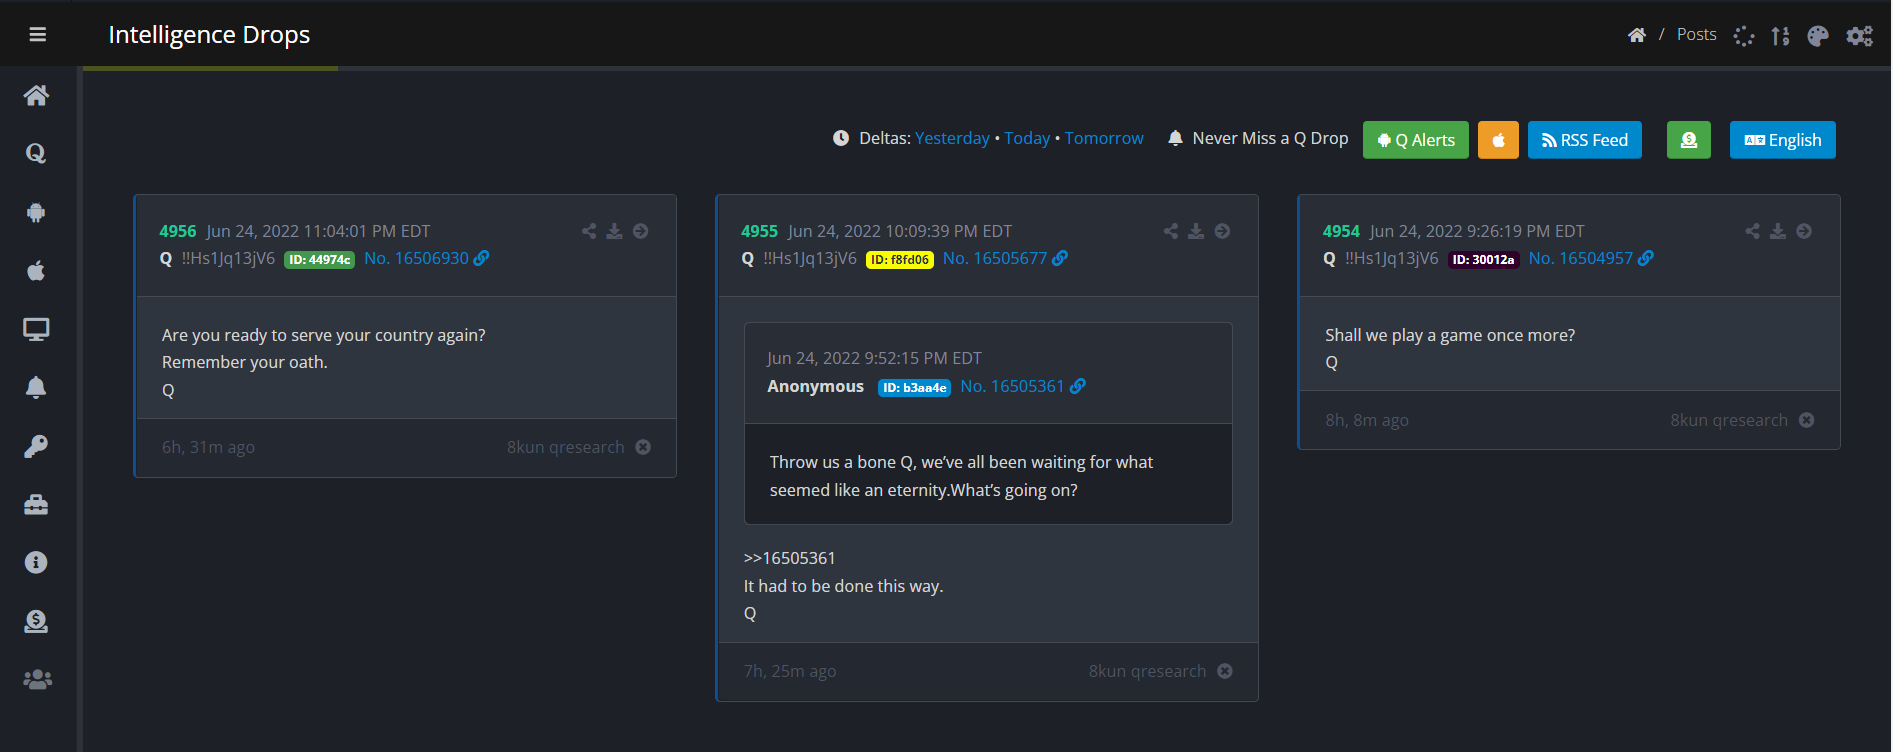Viewport: 1893px width, 752px height.
Task: Open the desktop monitor icon in the sidebar
Action: [36, 329]
